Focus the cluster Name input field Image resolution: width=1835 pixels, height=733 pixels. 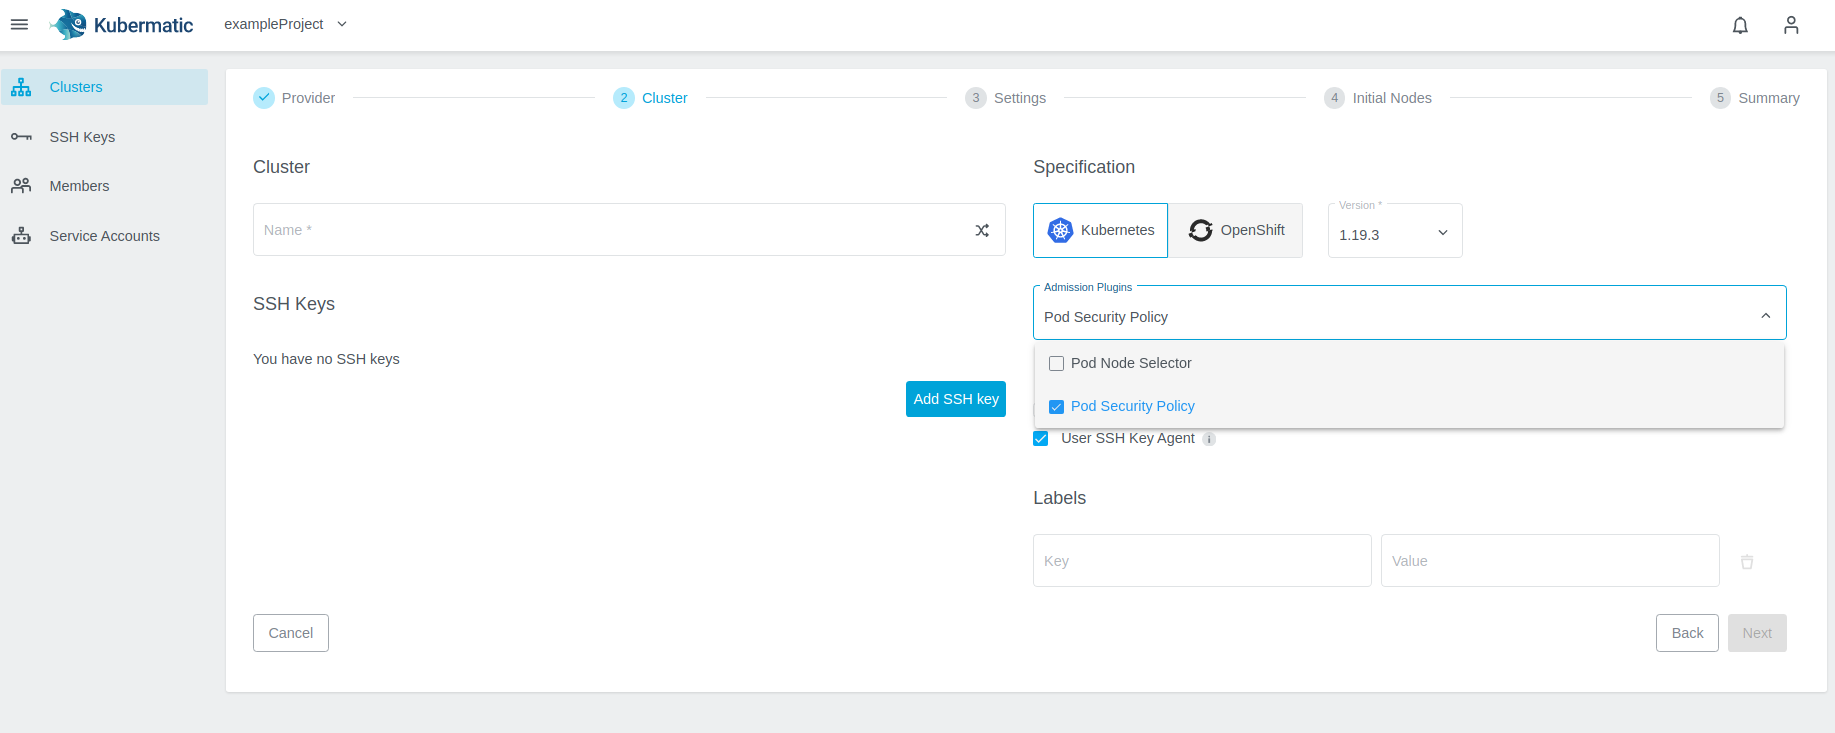coord(610,230)
